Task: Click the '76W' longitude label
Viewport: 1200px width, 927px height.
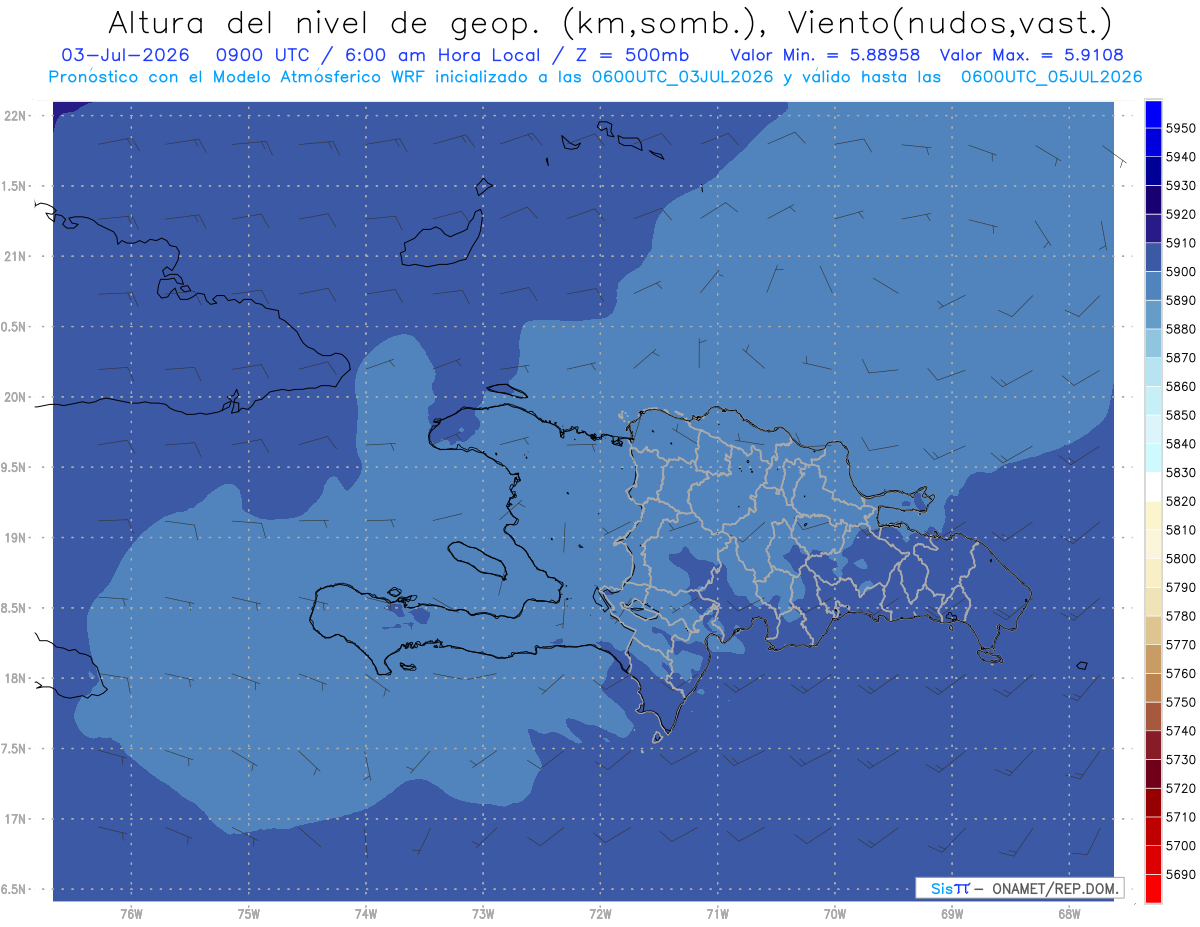Action: (131, 914)
